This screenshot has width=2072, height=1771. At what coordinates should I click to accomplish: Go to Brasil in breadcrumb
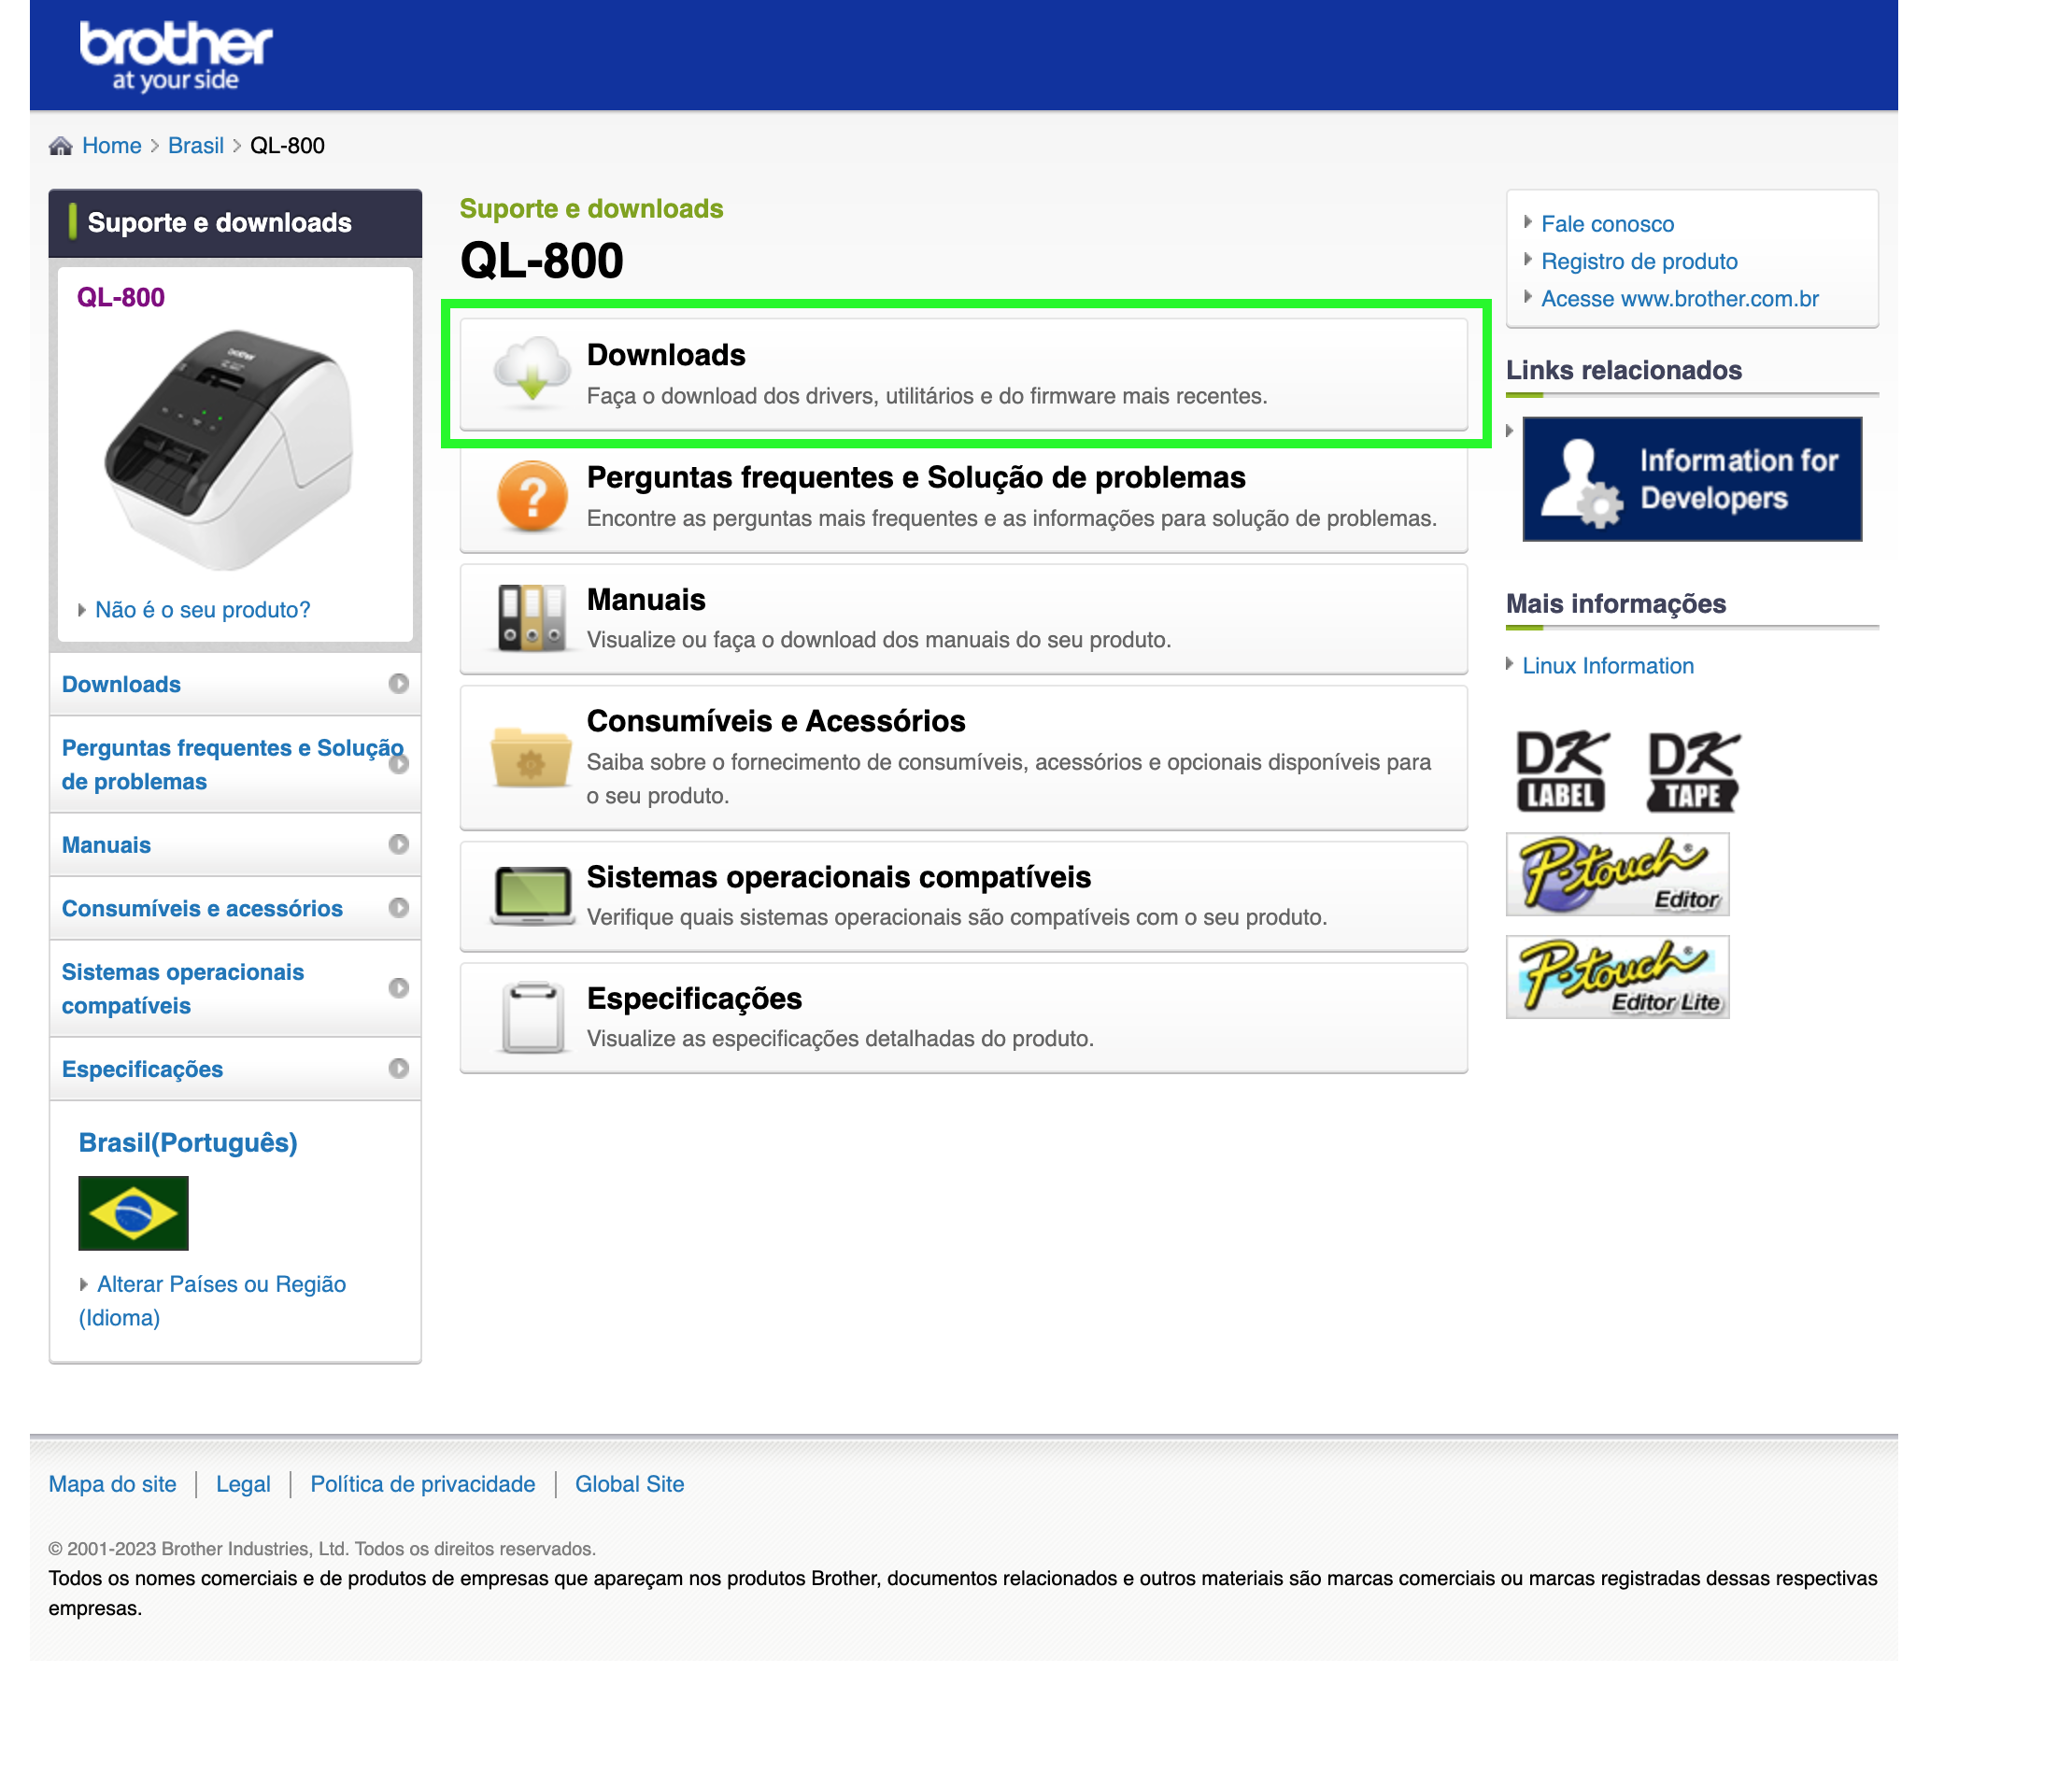(x=196, y=146)
